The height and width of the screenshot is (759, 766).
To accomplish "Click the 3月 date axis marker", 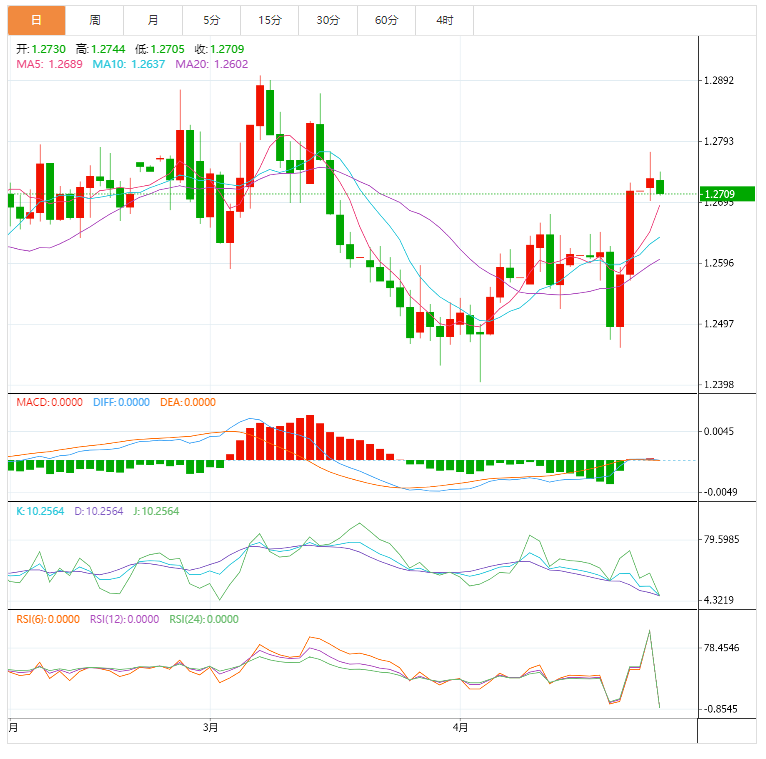I will [x=211, y=727].
